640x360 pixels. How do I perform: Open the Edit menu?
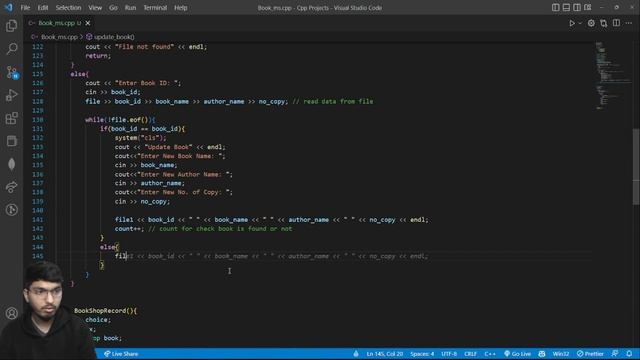pos(43,8)
